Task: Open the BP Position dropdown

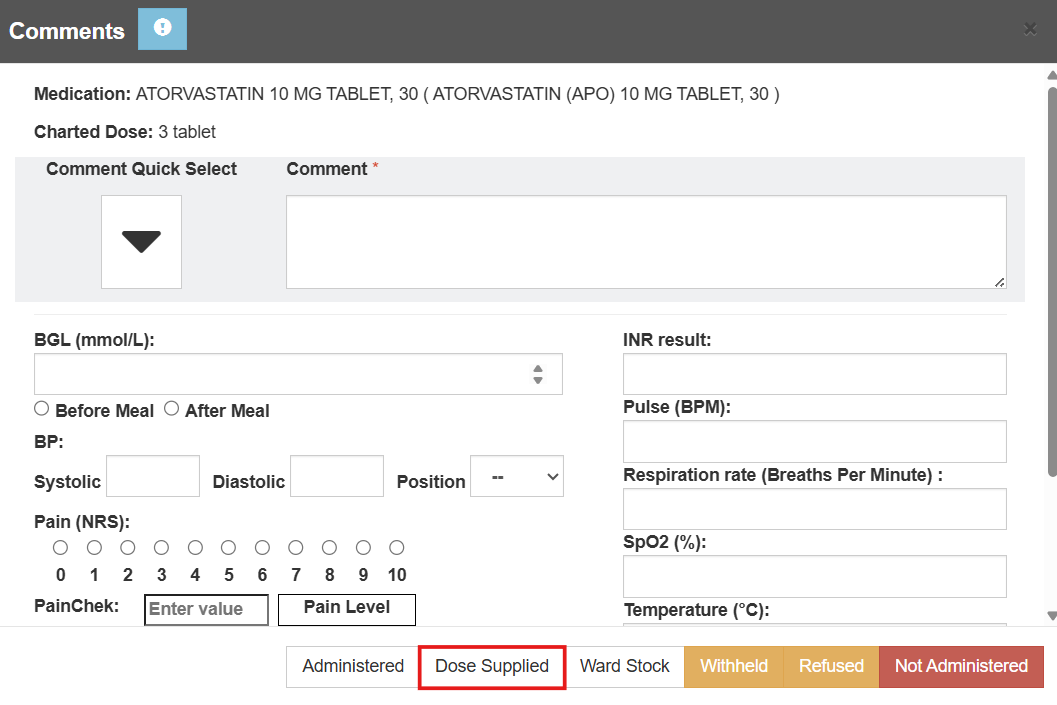Action: (517, 477)
